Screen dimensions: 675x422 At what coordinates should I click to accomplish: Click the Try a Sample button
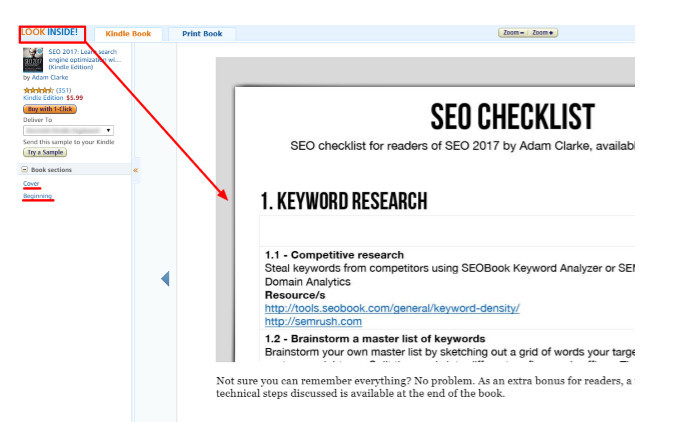point(45,152)
